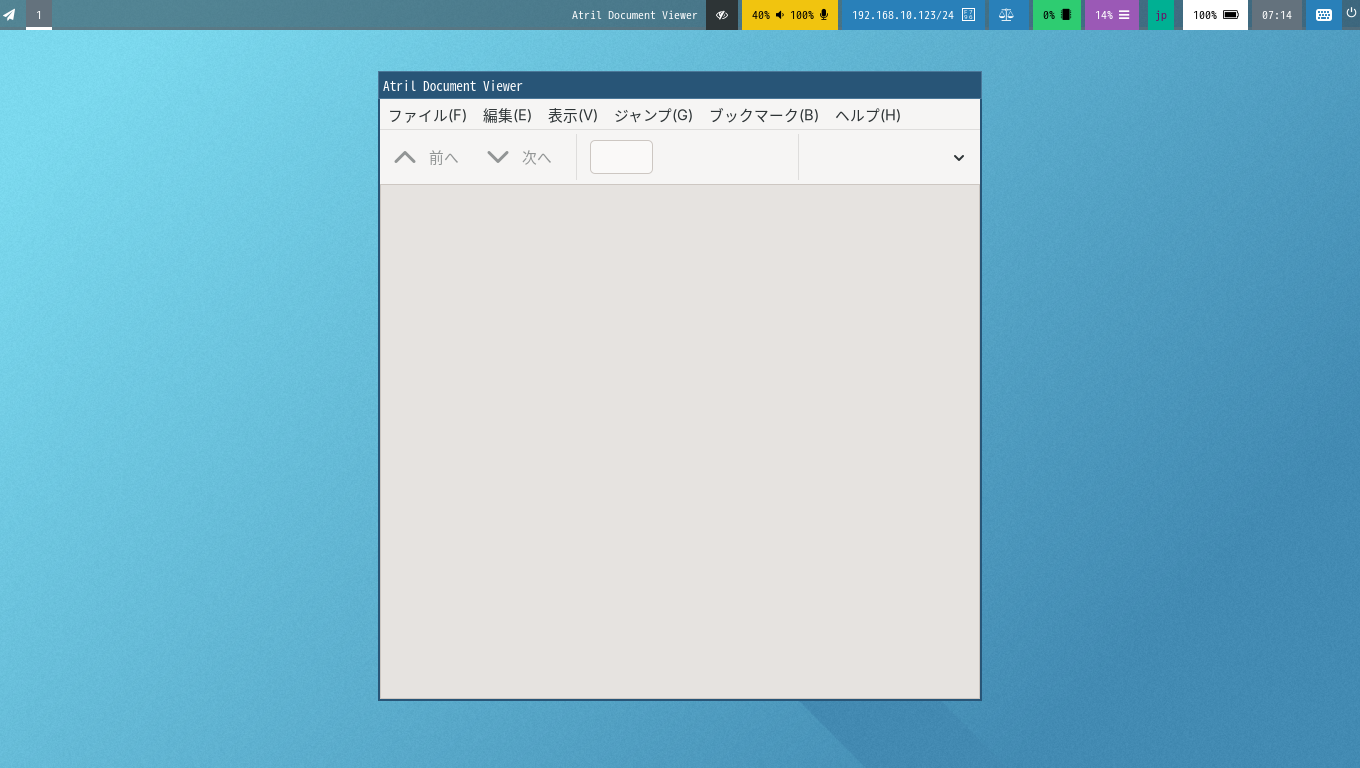Screen dimensions: 1360x768
Task: Click the memory usage bars icon
Action: pyautogui.click(x=1124, y=15)
